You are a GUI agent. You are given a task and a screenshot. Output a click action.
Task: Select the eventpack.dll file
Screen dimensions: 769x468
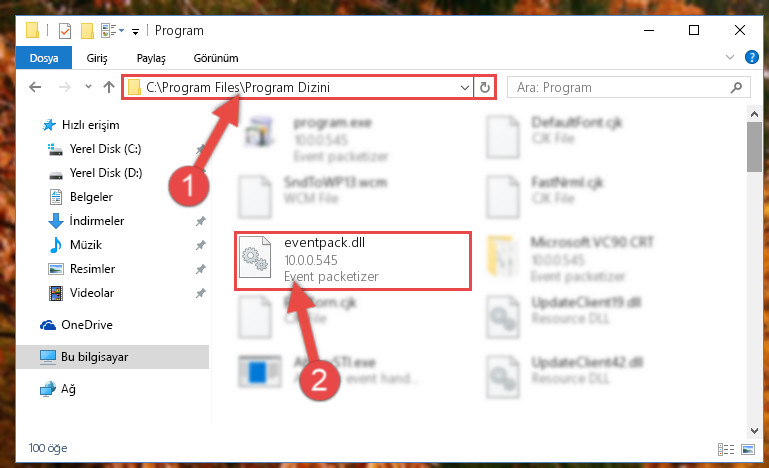353,260
